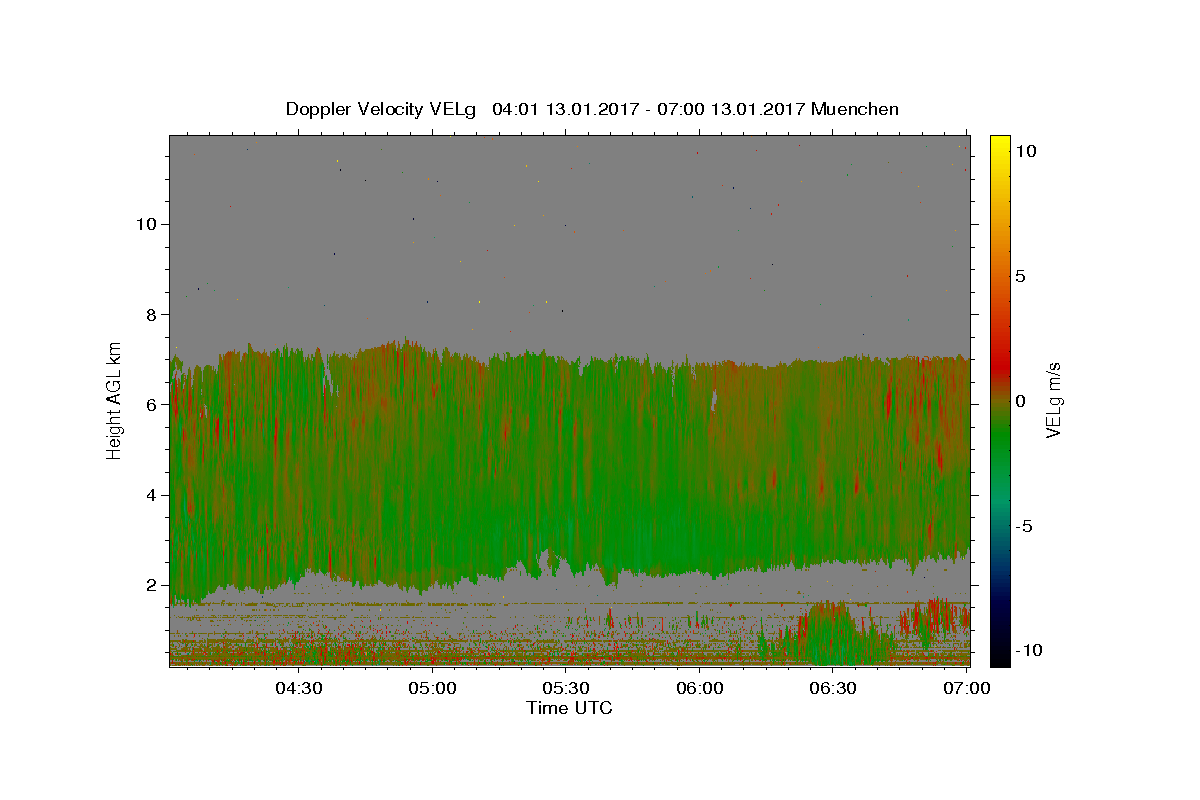Screen dimensions: 1200x800
Task: Click the height axis label 4
Action: (x=149, y=495)
